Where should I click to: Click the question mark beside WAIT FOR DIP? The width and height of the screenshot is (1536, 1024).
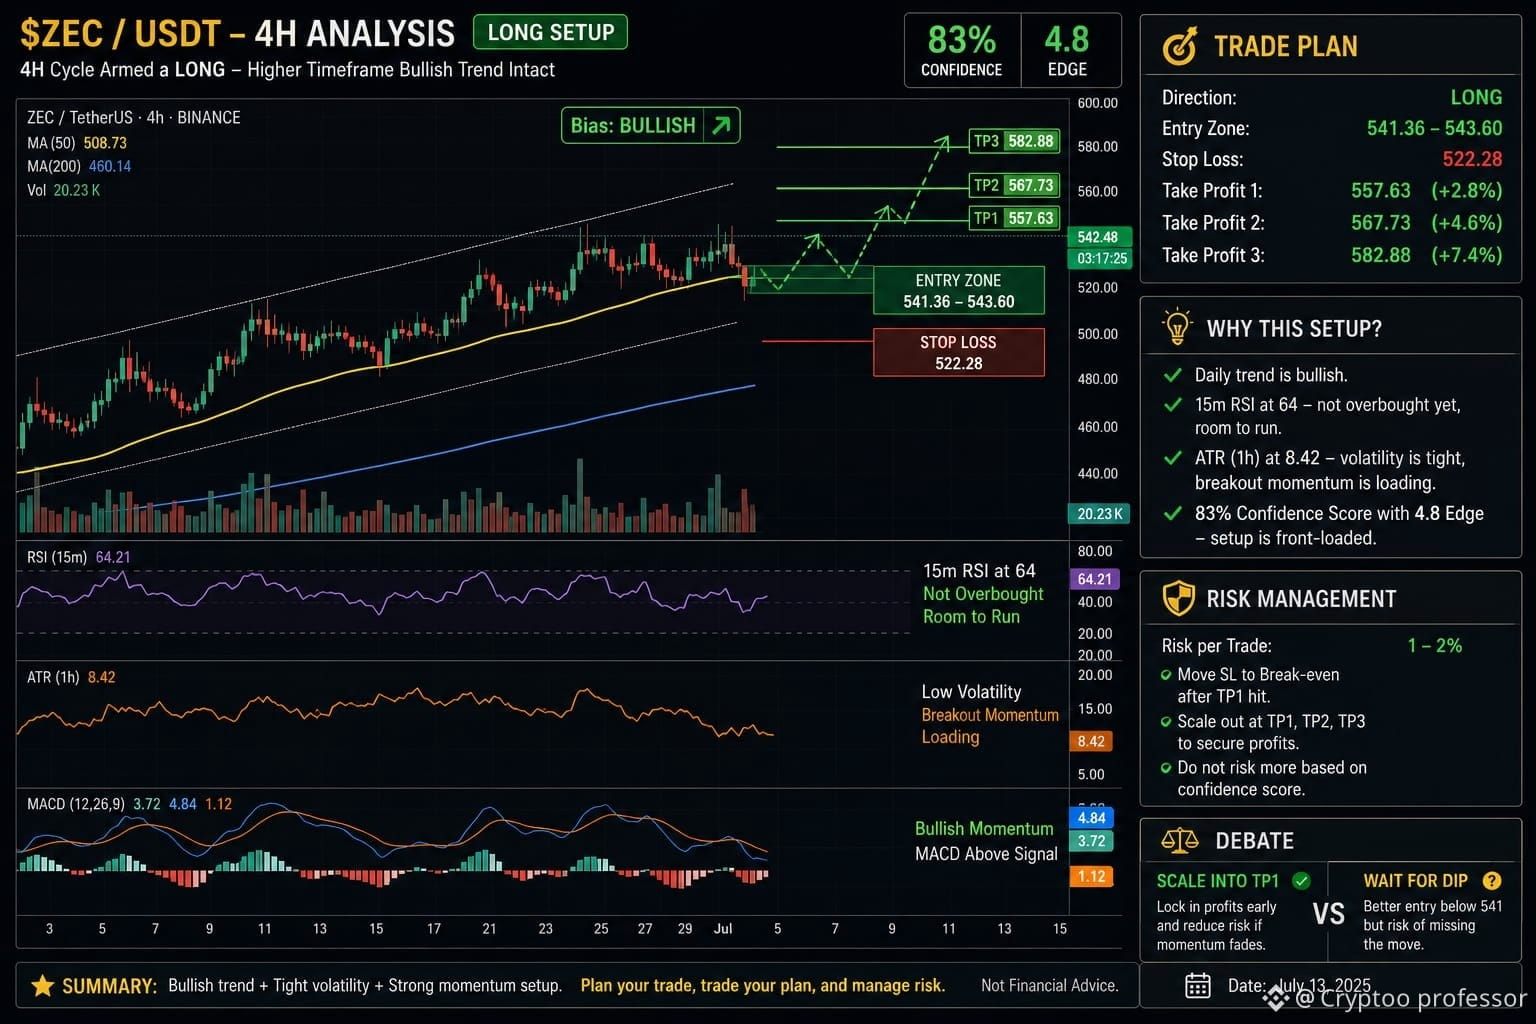(x=1492, y=880)
